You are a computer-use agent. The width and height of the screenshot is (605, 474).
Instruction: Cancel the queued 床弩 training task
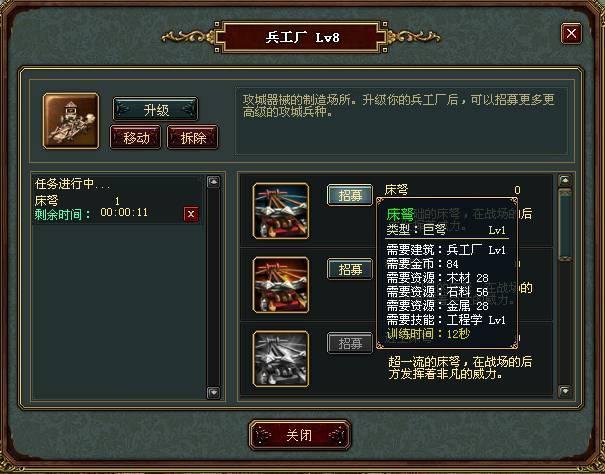click(x=191, y=214)
